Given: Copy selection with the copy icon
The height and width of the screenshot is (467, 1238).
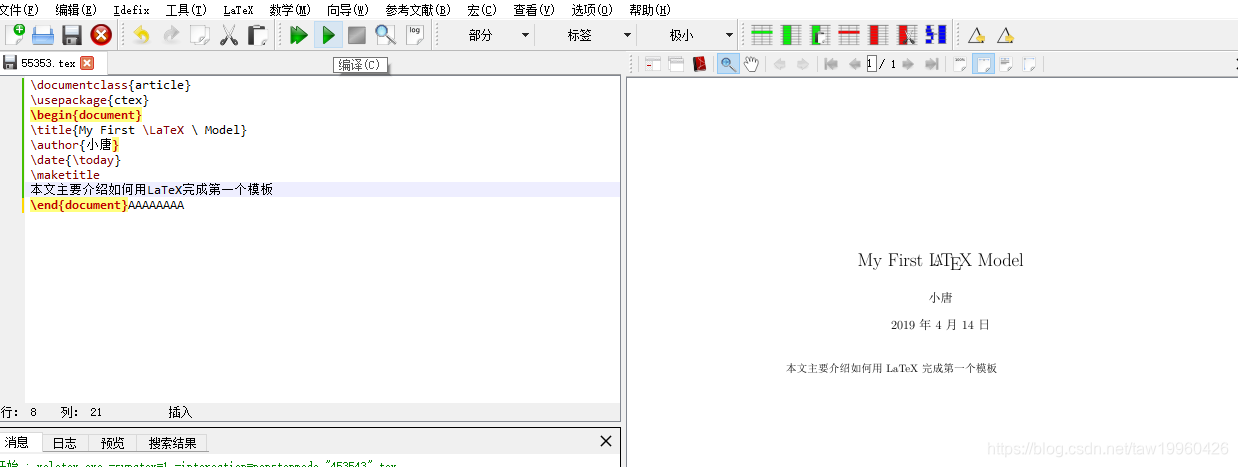Looking at the screenshot, I should point(200,35).
